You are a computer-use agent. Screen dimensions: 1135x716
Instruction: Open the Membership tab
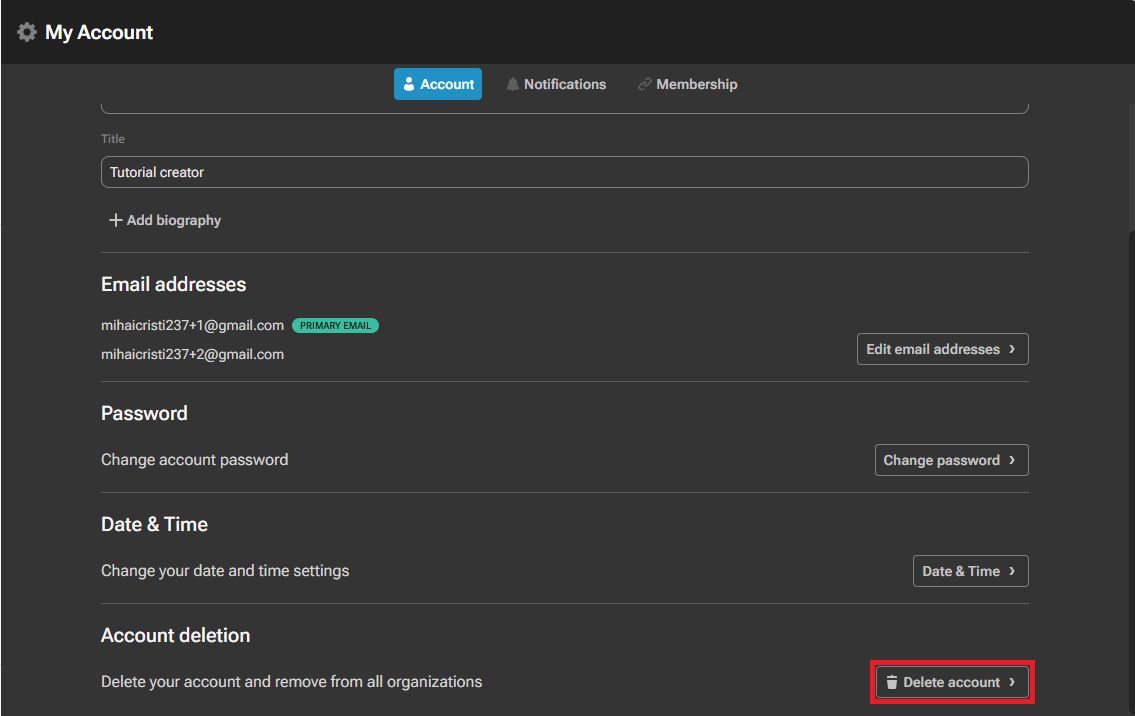688,85
